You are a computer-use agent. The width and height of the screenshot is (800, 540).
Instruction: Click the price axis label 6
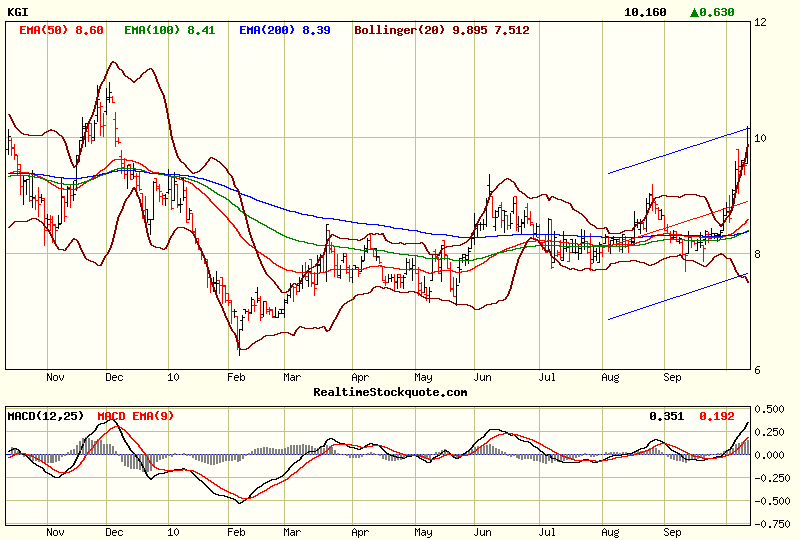(757, 370)
